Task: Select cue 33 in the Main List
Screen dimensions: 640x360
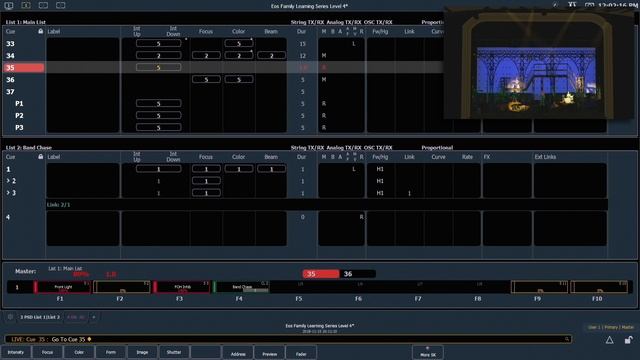Action: coord(11,44)
